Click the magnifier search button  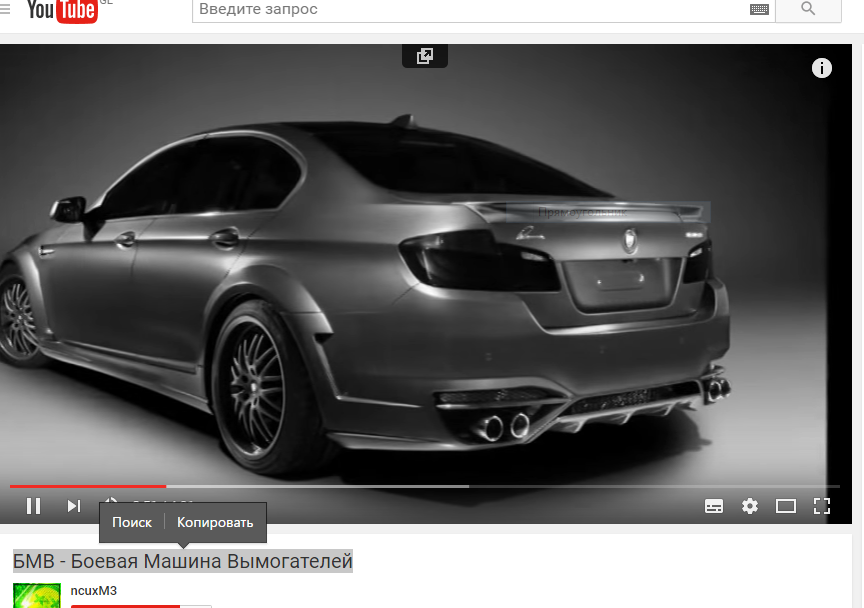coord(808,9)
